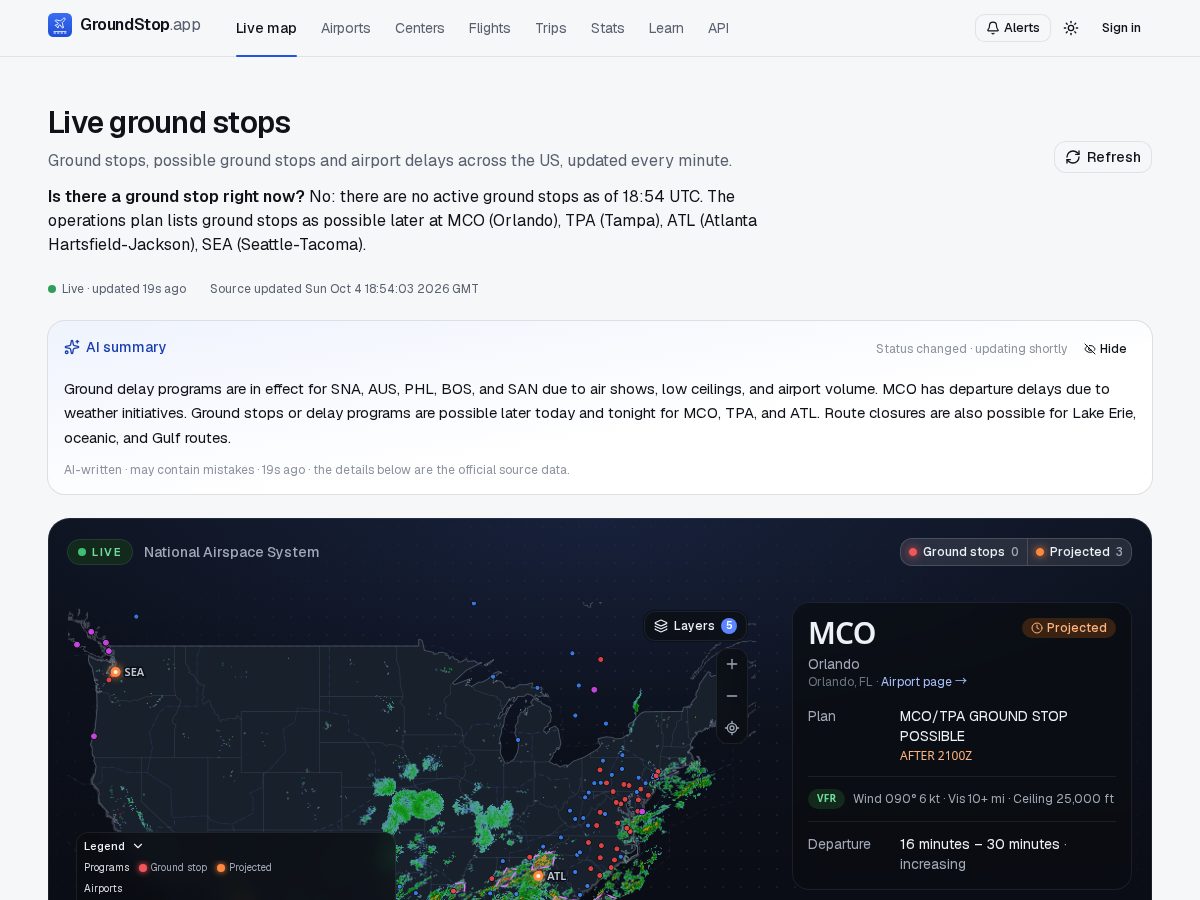Screen dimensions: 1200x900
Task: Go to the Stats nav item
Action: 608,28
